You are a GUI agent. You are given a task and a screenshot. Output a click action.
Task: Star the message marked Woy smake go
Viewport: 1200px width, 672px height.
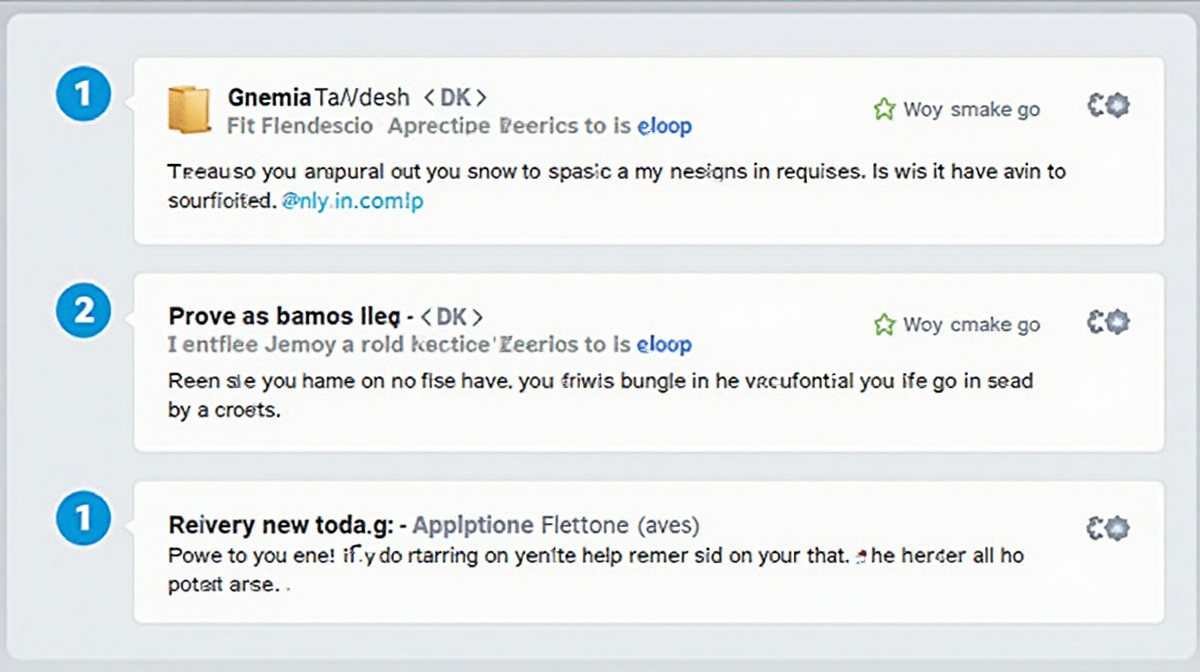pyautogui.click(x=884, y=109)
